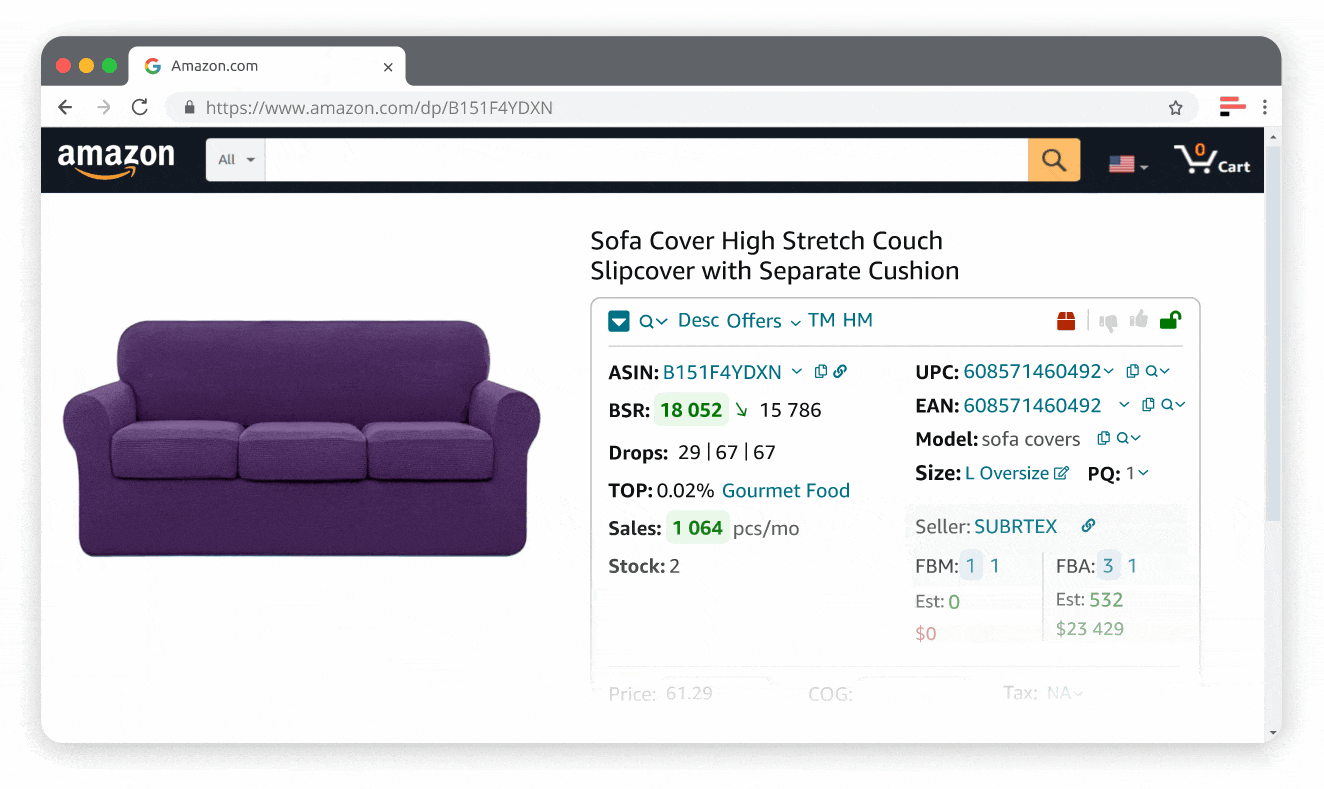Search the Model with its magnifier icon
The height and width of the screenshot is (789, 1324).
coord(1123,437)
